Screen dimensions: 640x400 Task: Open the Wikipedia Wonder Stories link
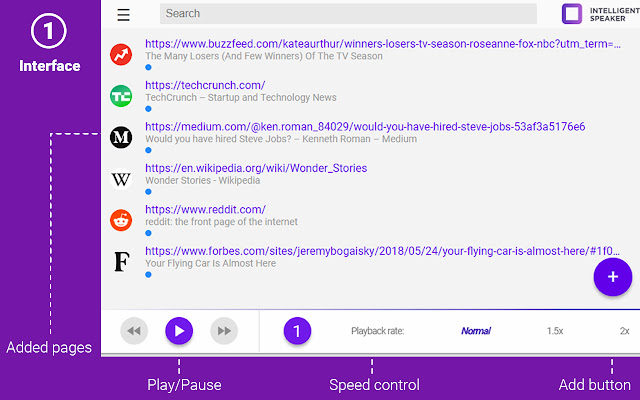coord(256,168)
